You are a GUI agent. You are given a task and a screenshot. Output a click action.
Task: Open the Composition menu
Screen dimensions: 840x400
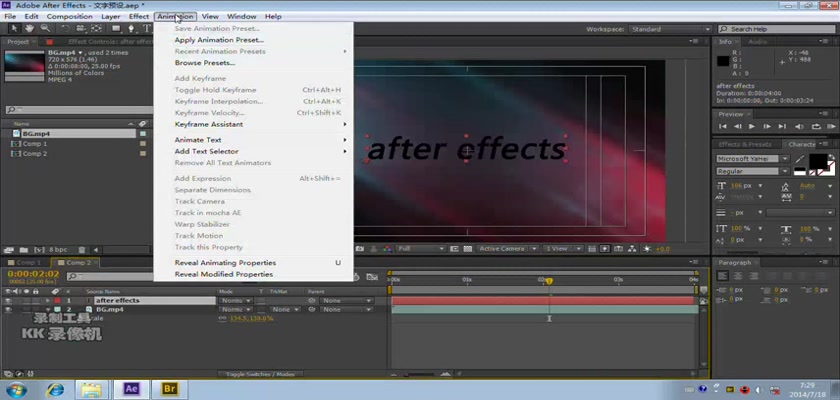coord(70,17)
